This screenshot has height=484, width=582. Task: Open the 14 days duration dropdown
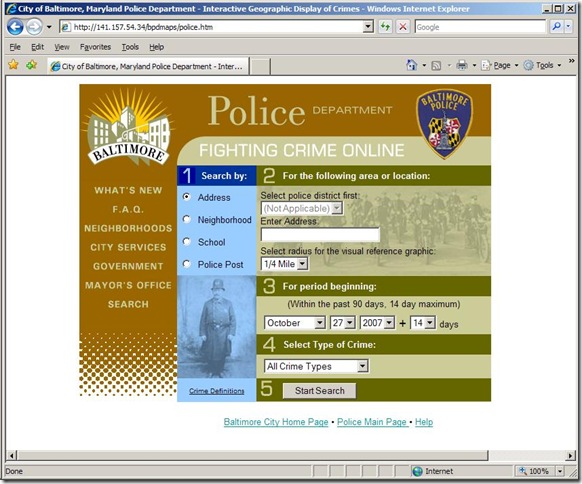(x=422, y=323)
